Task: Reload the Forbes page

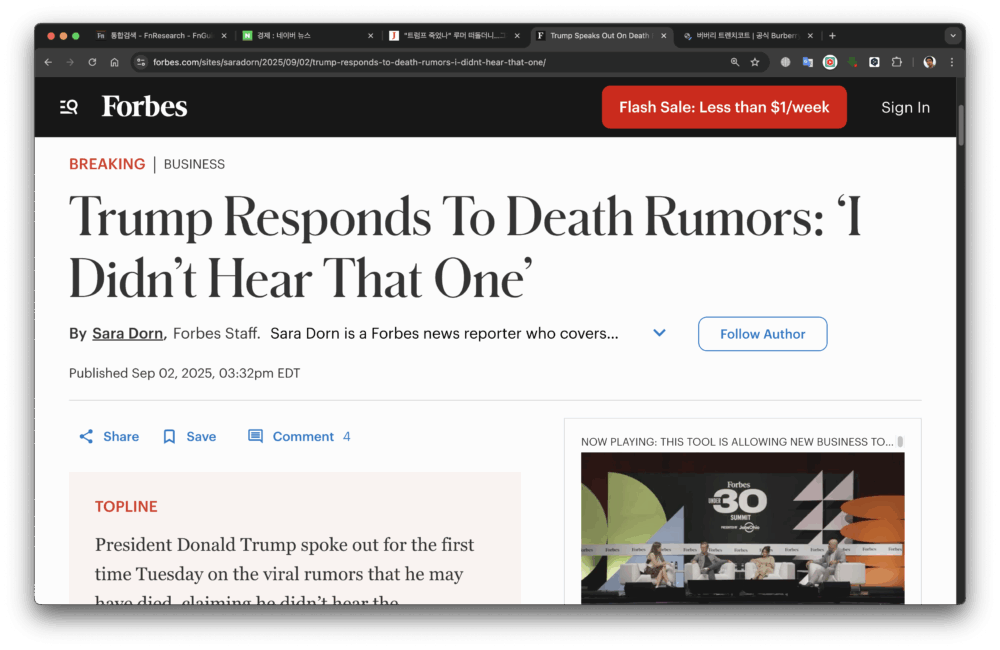Action: (92, 62)
